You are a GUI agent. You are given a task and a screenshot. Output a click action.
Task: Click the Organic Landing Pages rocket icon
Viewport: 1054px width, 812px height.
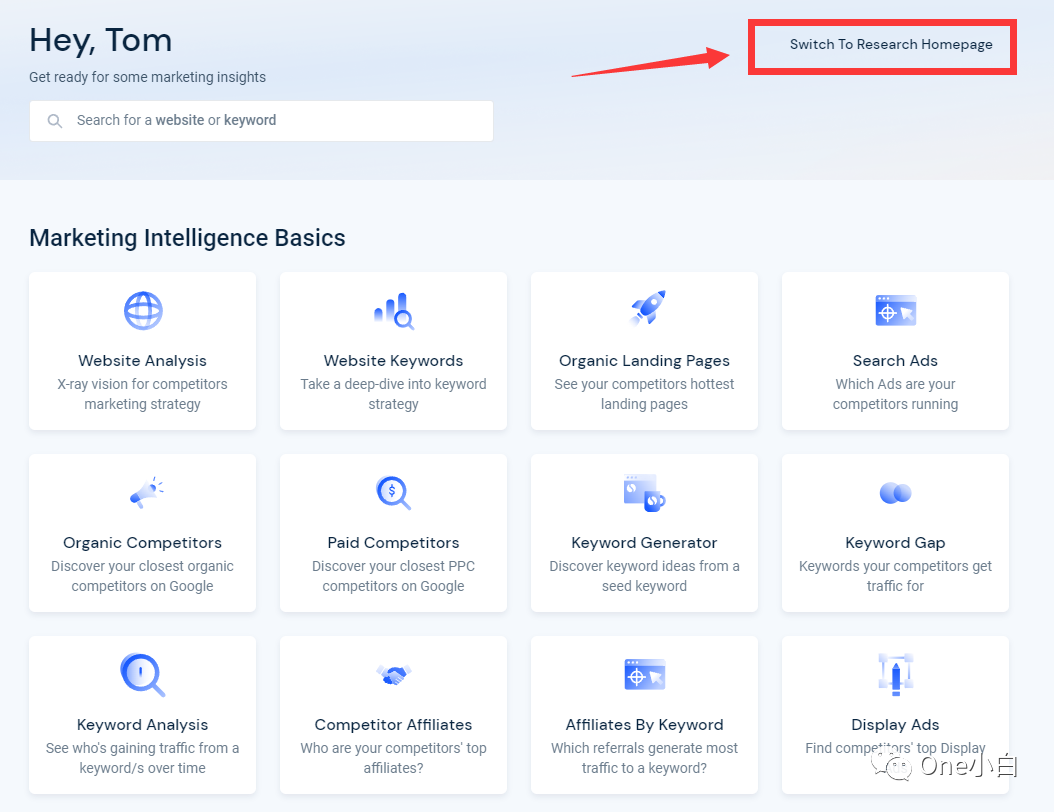645,310
